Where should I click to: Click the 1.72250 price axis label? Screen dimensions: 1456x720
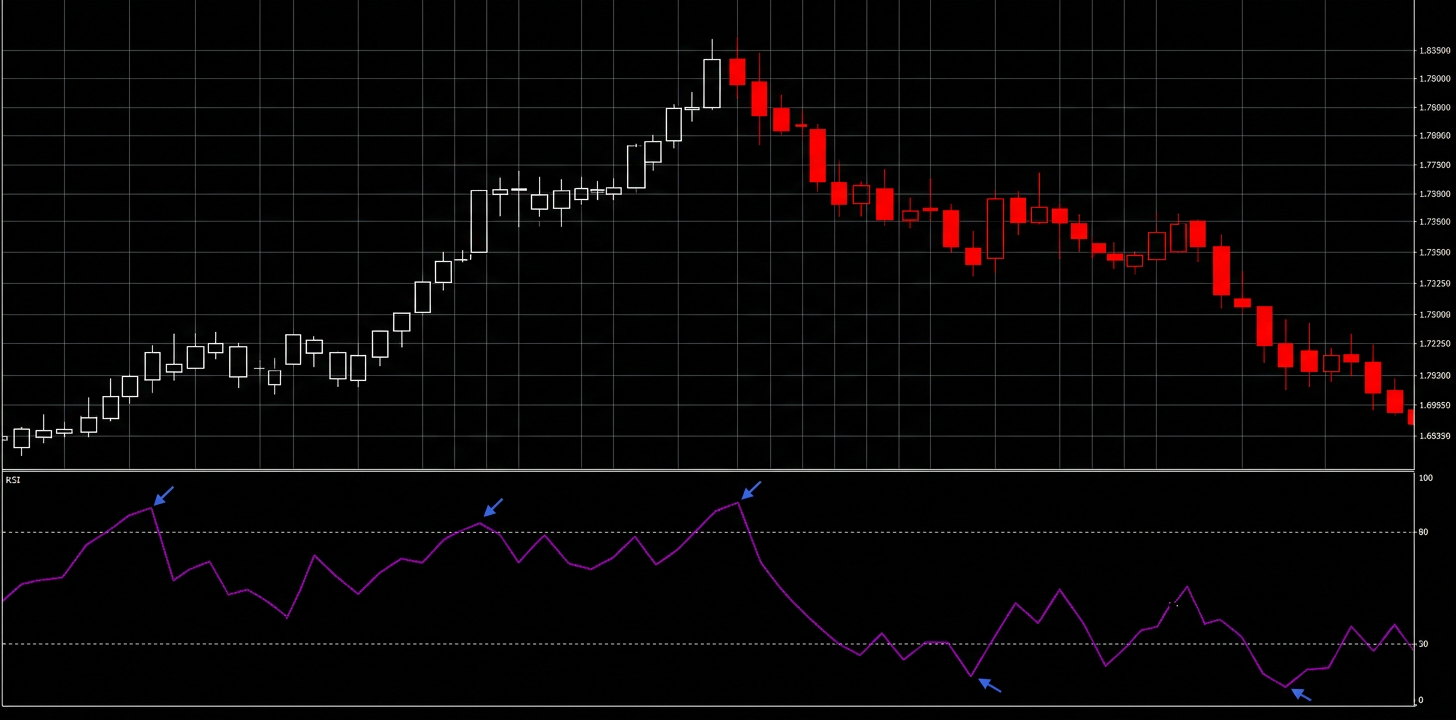(x=1435, y=344)
